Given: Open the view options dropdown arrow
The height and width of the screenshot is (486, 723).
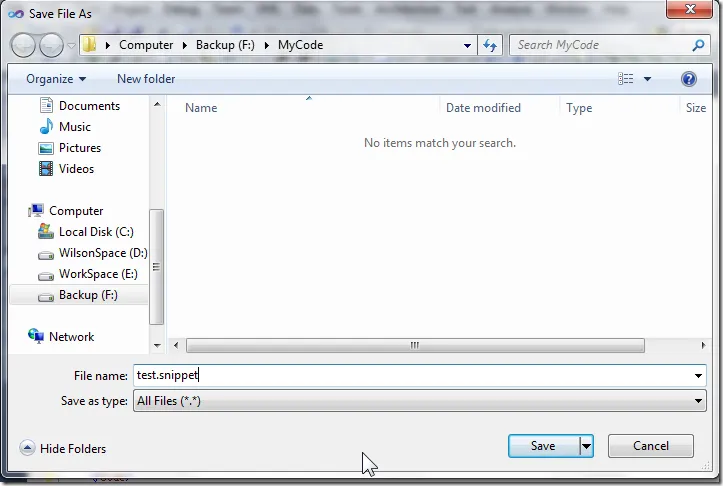Looking at the screenshot, I should pos(647,79).
